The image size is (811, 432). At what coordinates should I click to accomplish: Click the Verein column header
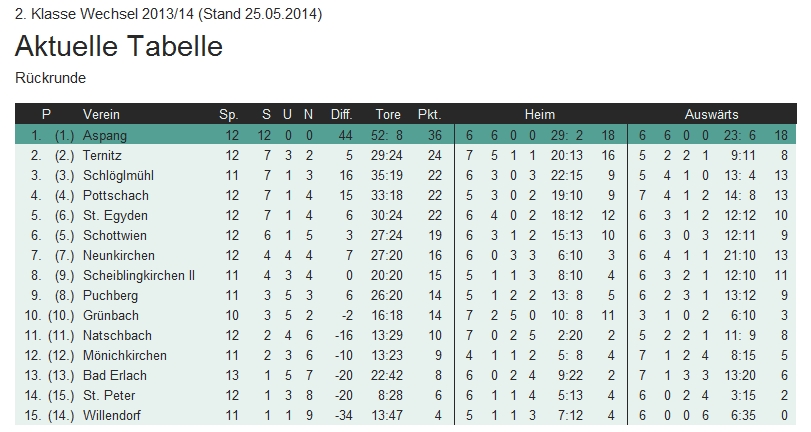(101, 114)
